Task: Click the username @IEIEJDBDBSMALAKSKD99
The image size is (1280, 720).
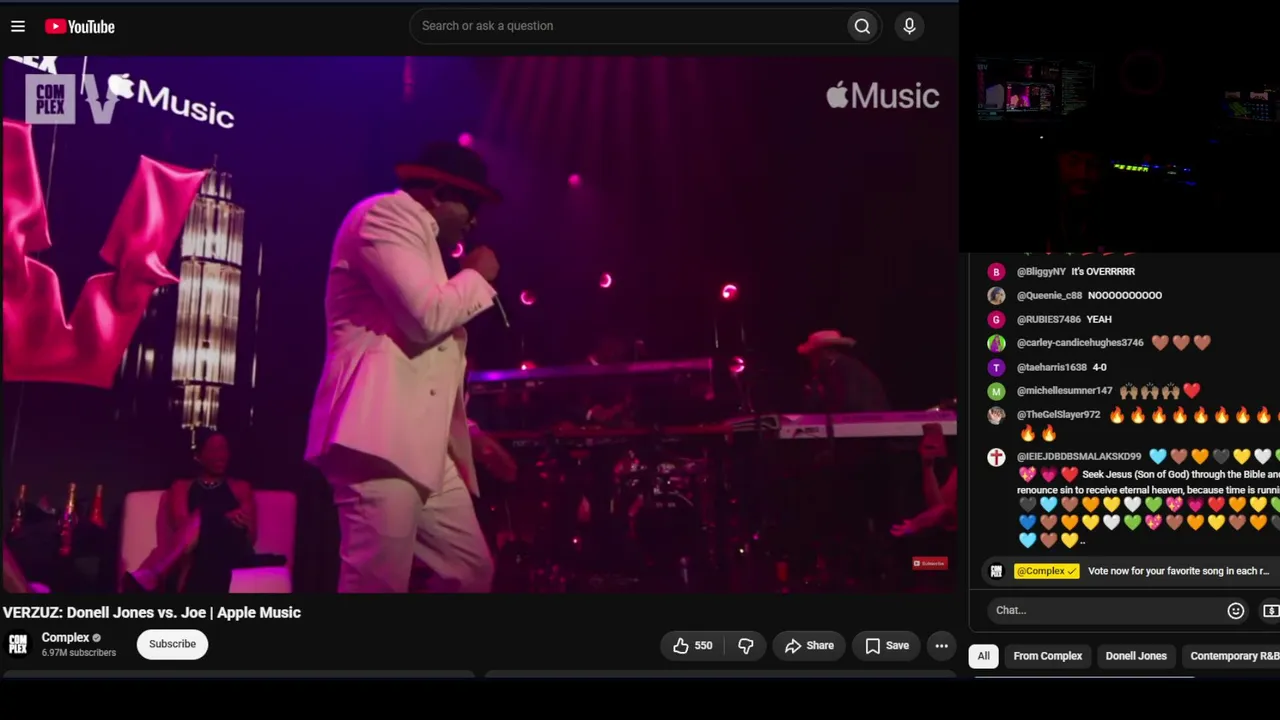Action: [x=1079, y=457]
